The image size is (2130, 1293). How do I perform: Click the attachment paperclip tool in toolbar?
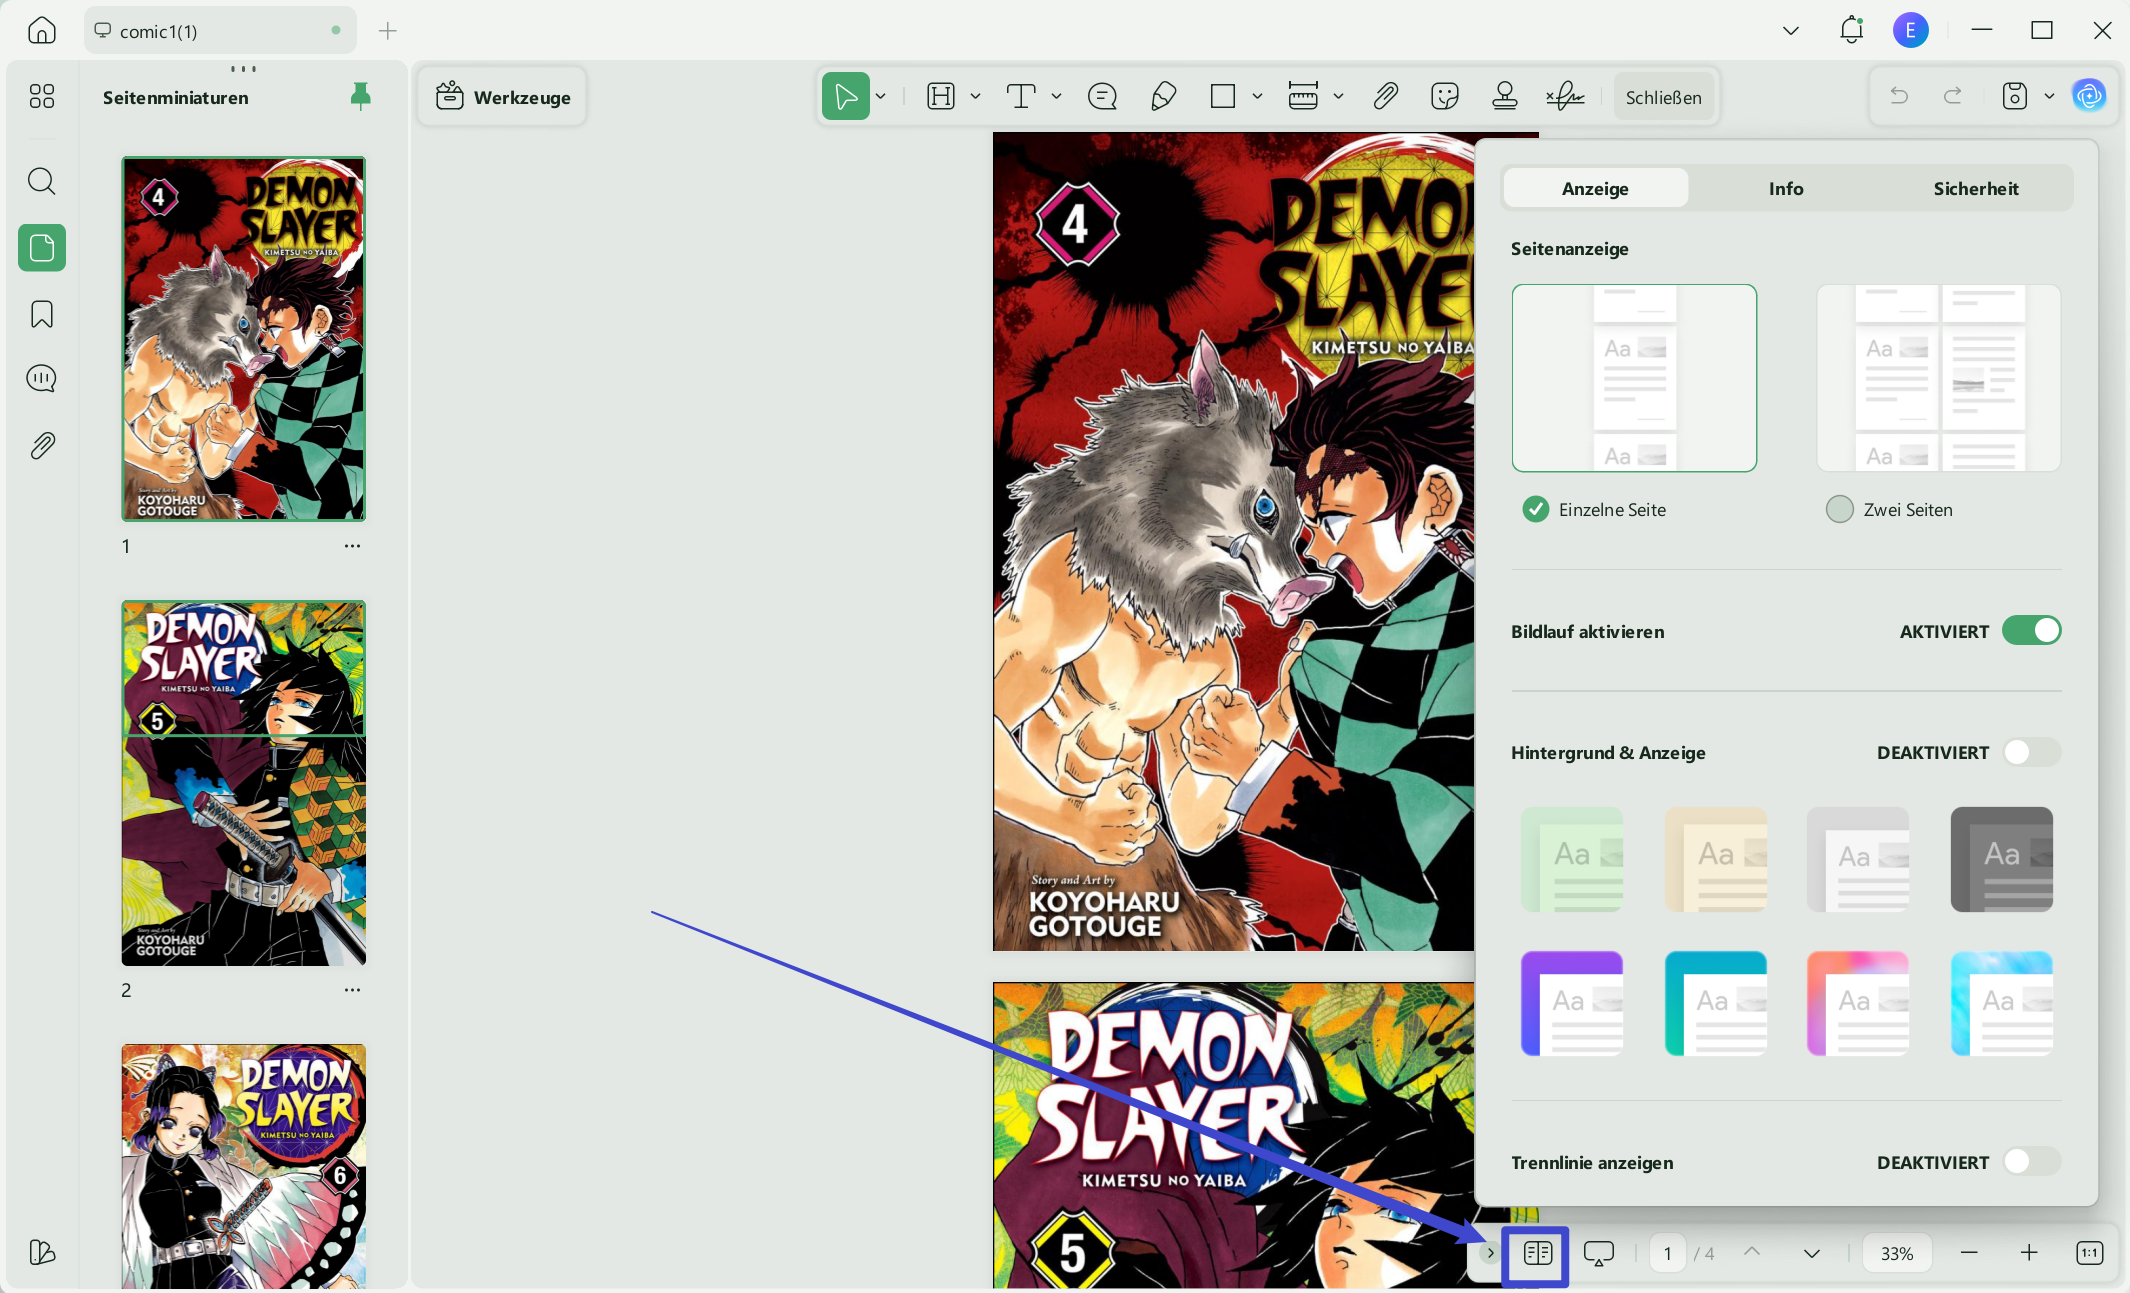pos(1385,96)
